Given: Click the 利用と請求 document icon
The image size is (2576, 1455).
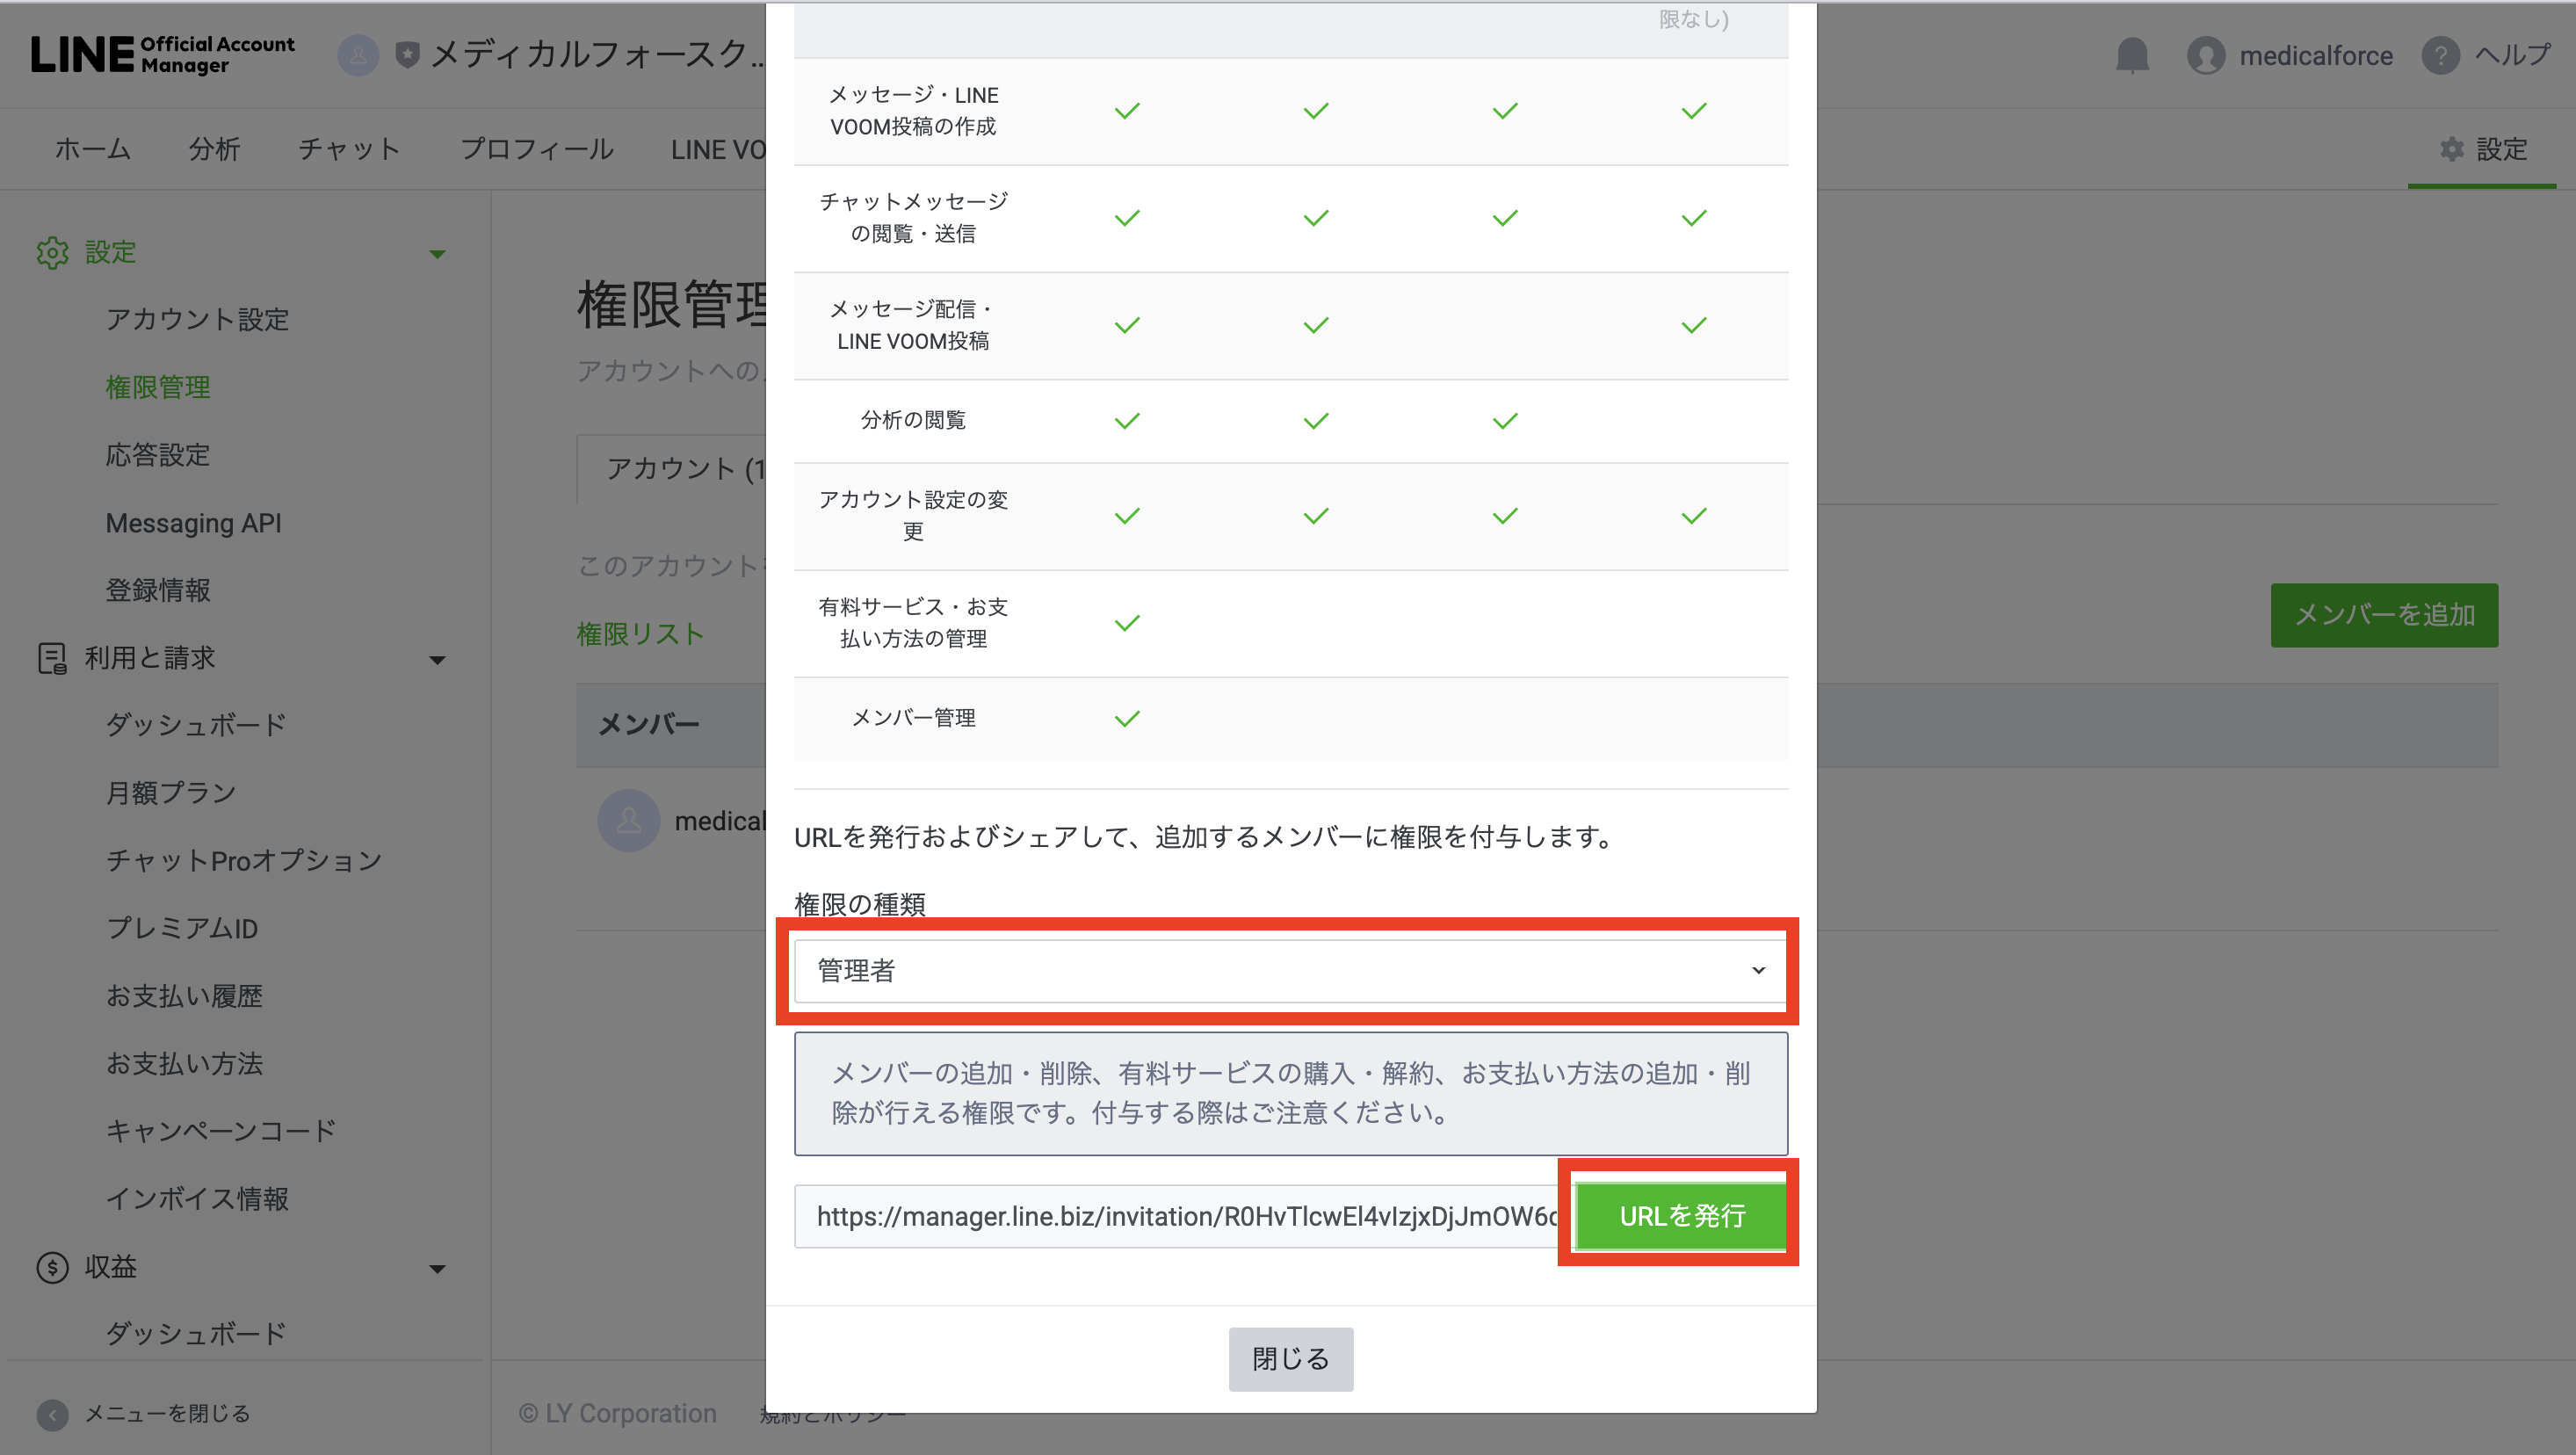Looking at the screenshot, I should 51,658.
